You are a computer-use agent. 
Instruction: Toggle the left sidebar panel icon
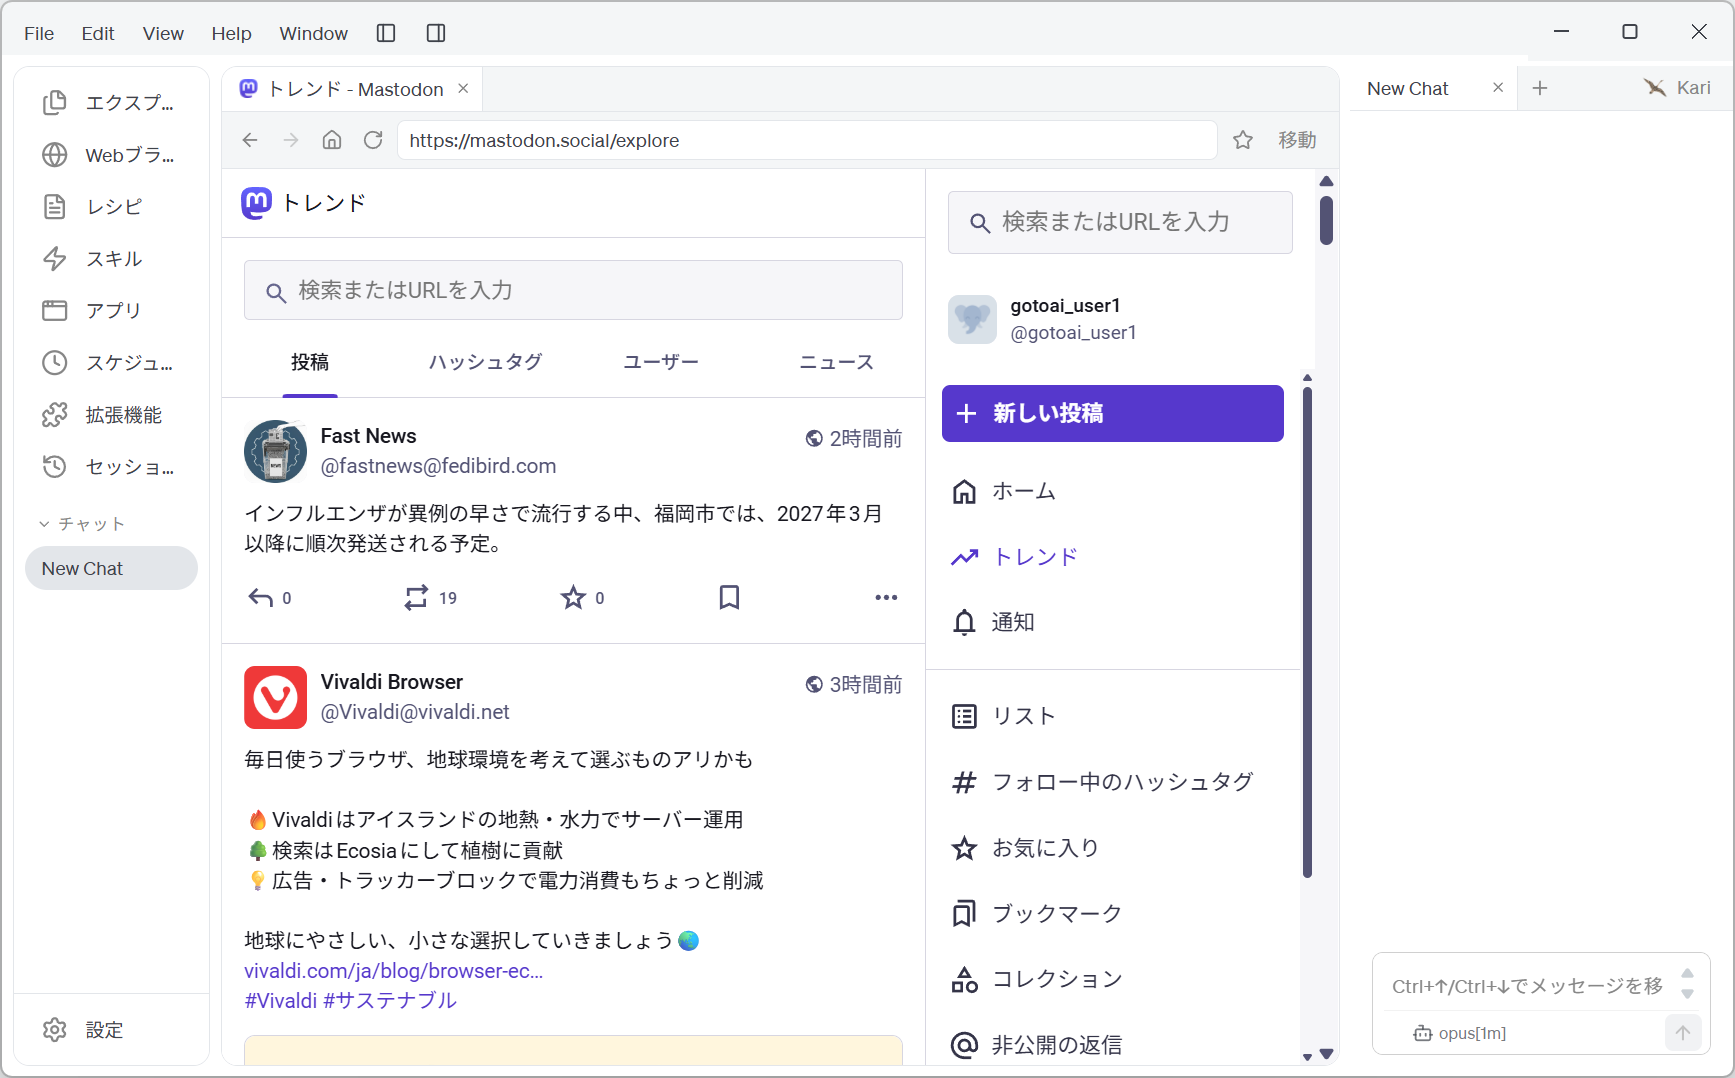click(x=386, y=33)
